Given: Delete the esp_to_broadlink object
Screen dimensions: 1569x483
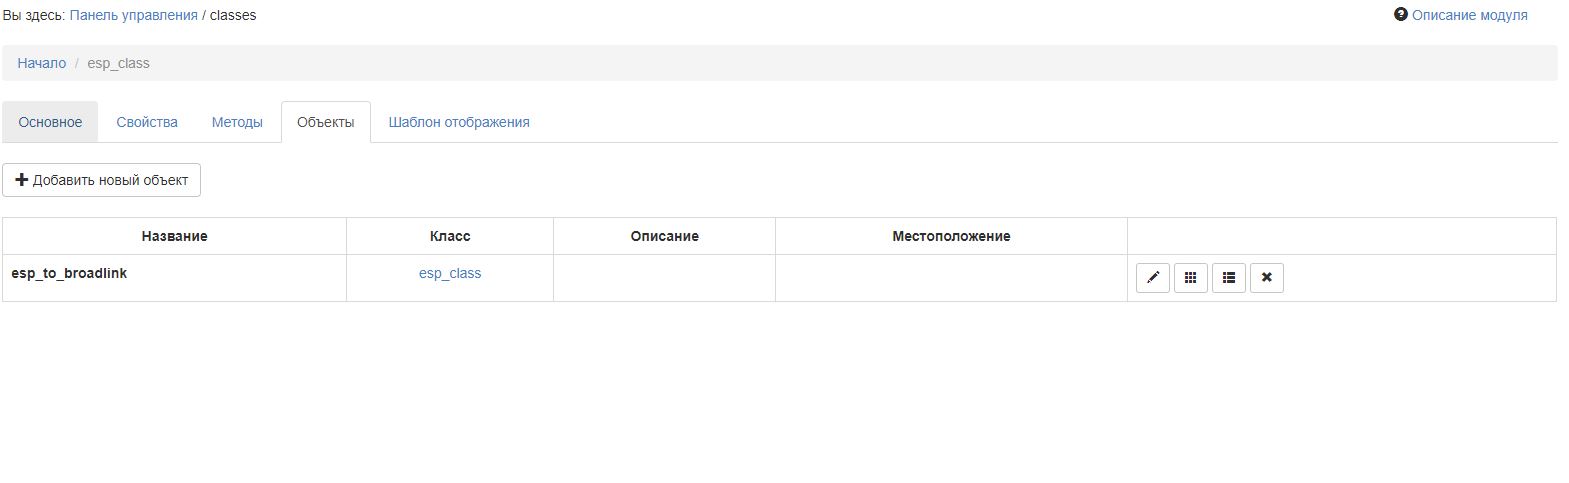Looking at the screenshot, I should 1266,278.
